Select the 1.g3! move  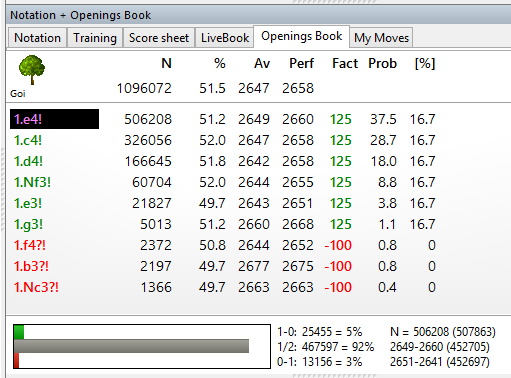[28, 224]
